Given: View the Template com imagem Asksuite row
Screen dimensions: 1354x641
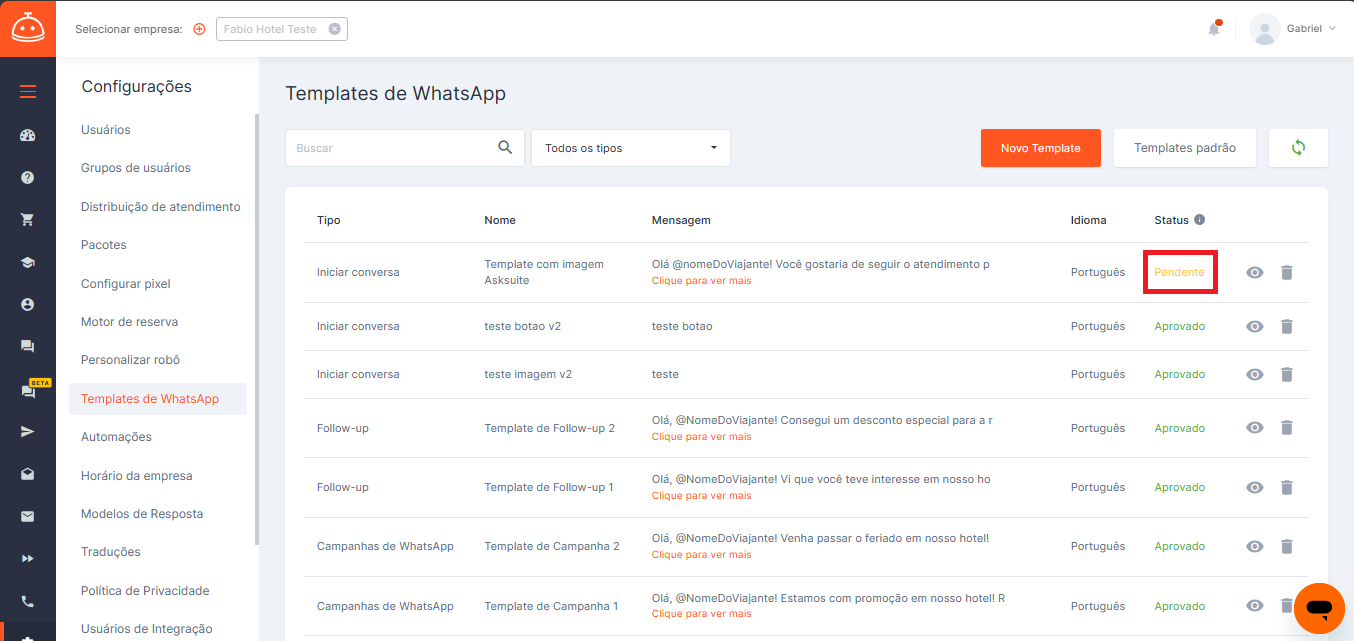Looking at the screenshot, I should click(x=1255, y=272).
